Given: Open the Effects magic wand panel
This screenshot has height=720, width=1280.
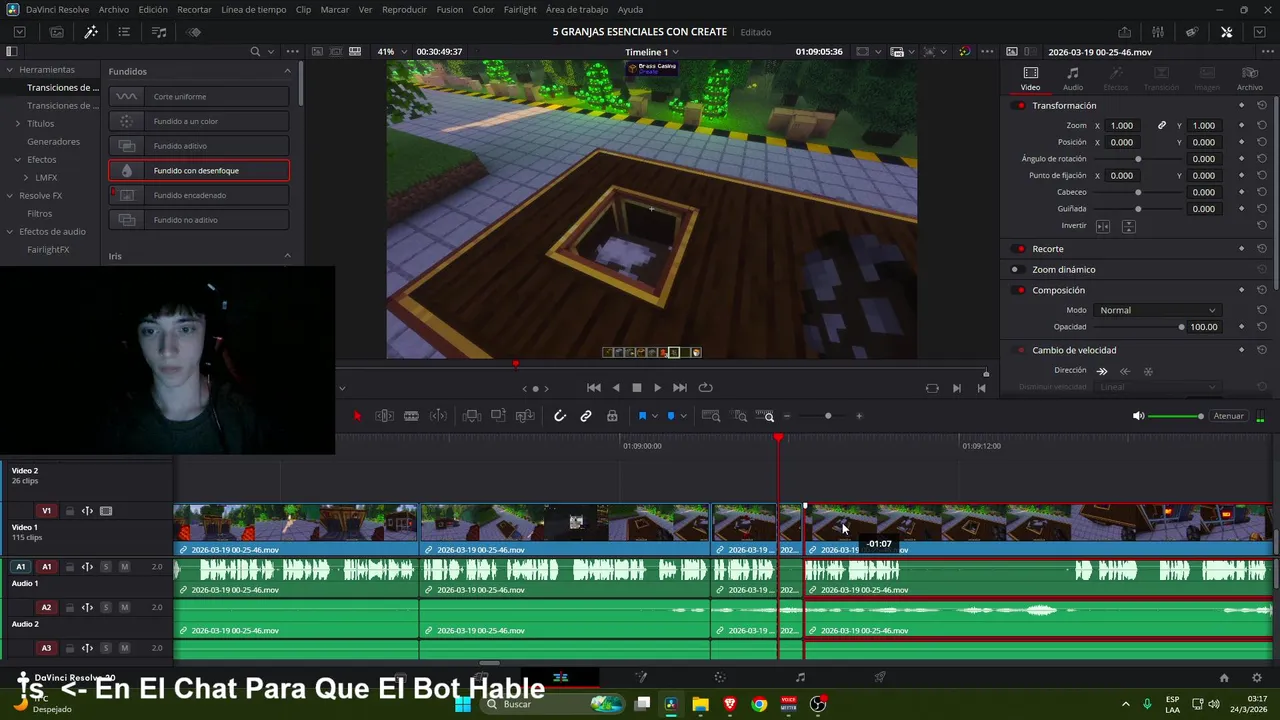Looking at the screenshot, I should (91, 32).
